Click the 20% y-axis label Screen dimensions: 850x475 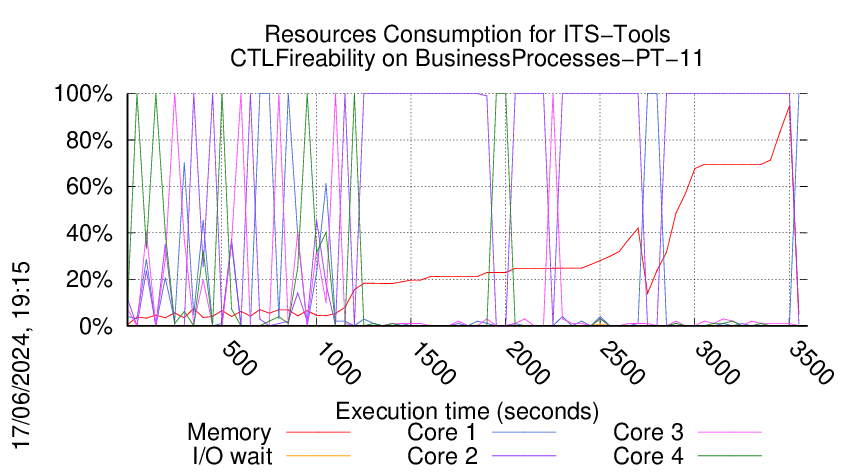89,280
